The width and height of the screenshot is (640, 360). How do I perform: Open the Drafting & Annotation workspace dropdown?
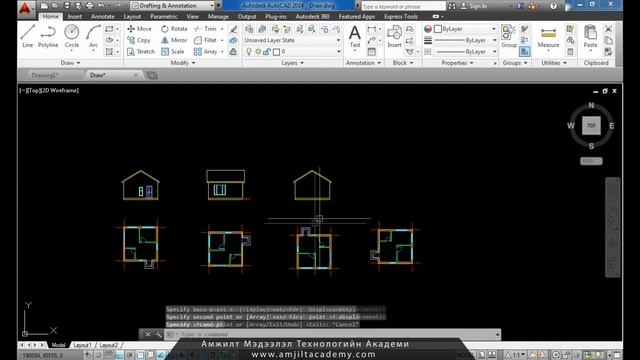pos(172,6)
